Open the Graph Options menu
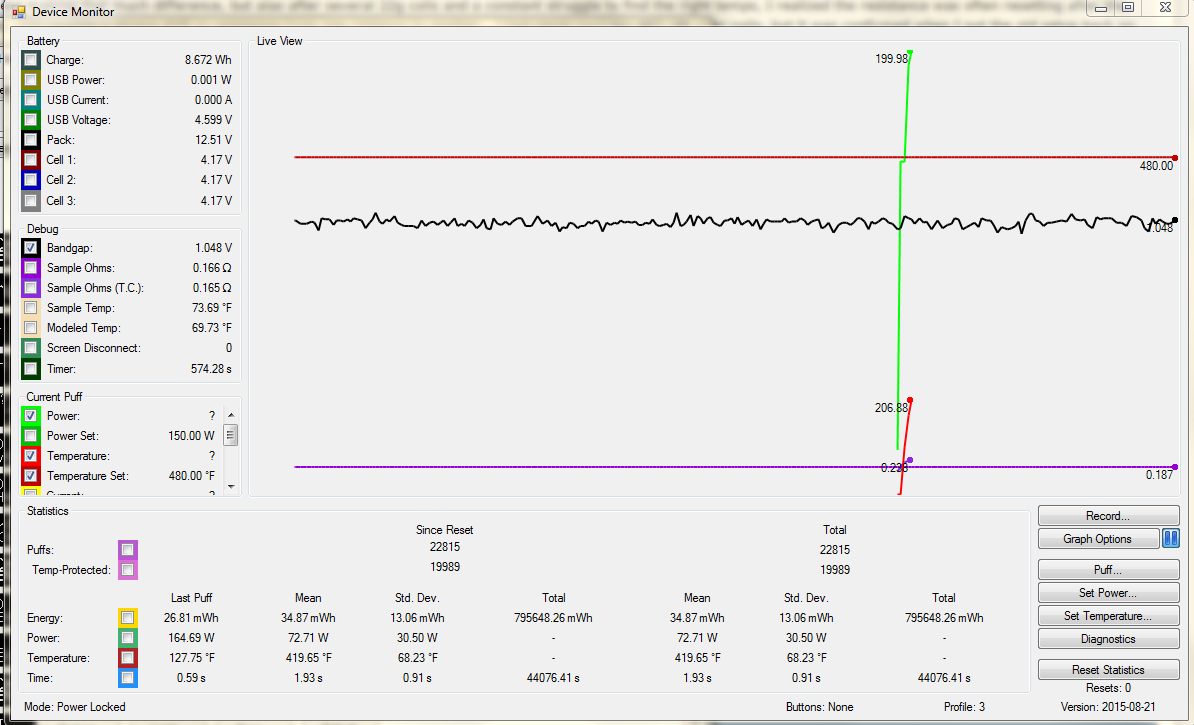The image size is (1194, 725). 1097,539
